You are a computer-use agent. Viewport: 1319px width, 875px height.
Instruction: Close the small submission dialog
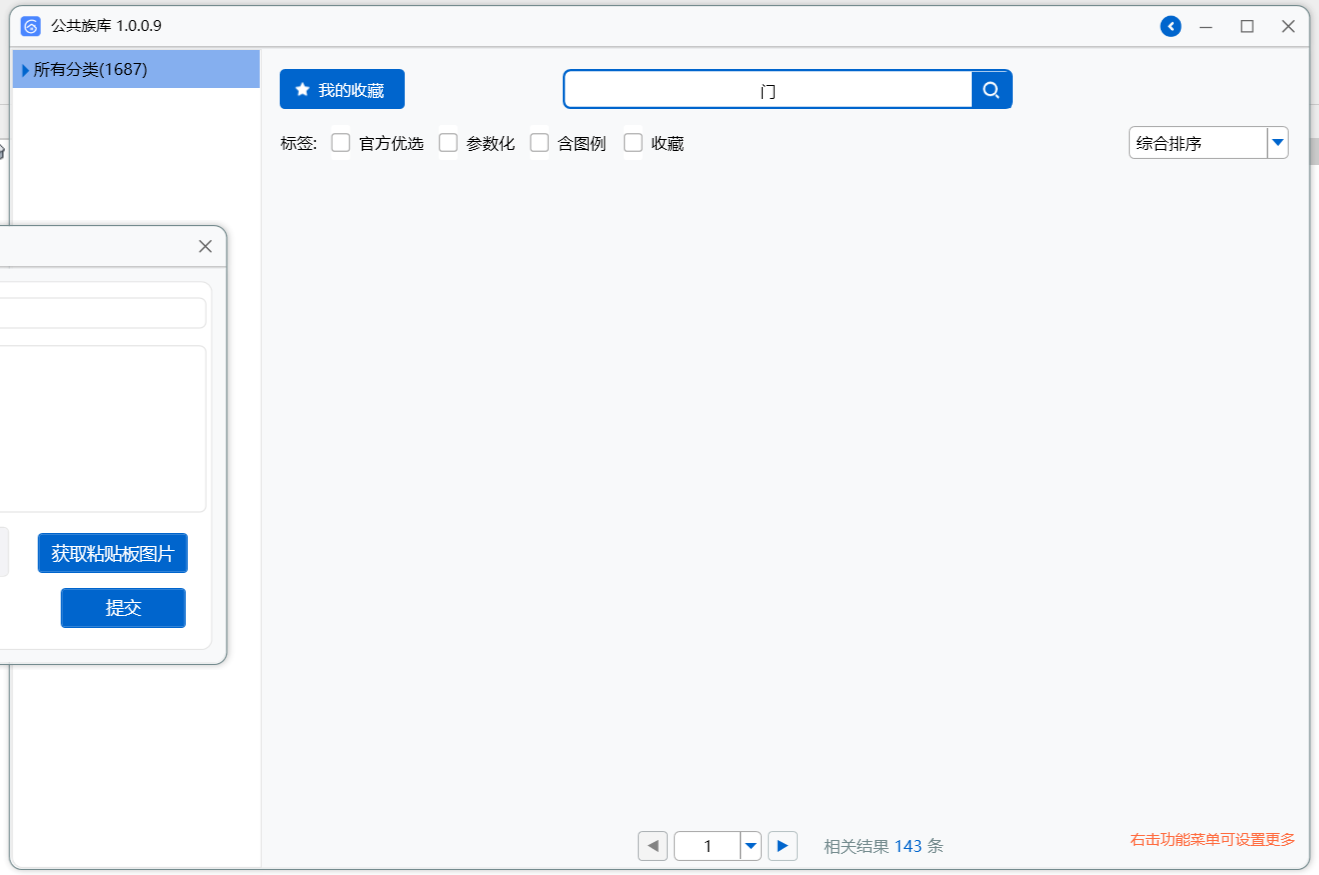[x=205, y=246]
